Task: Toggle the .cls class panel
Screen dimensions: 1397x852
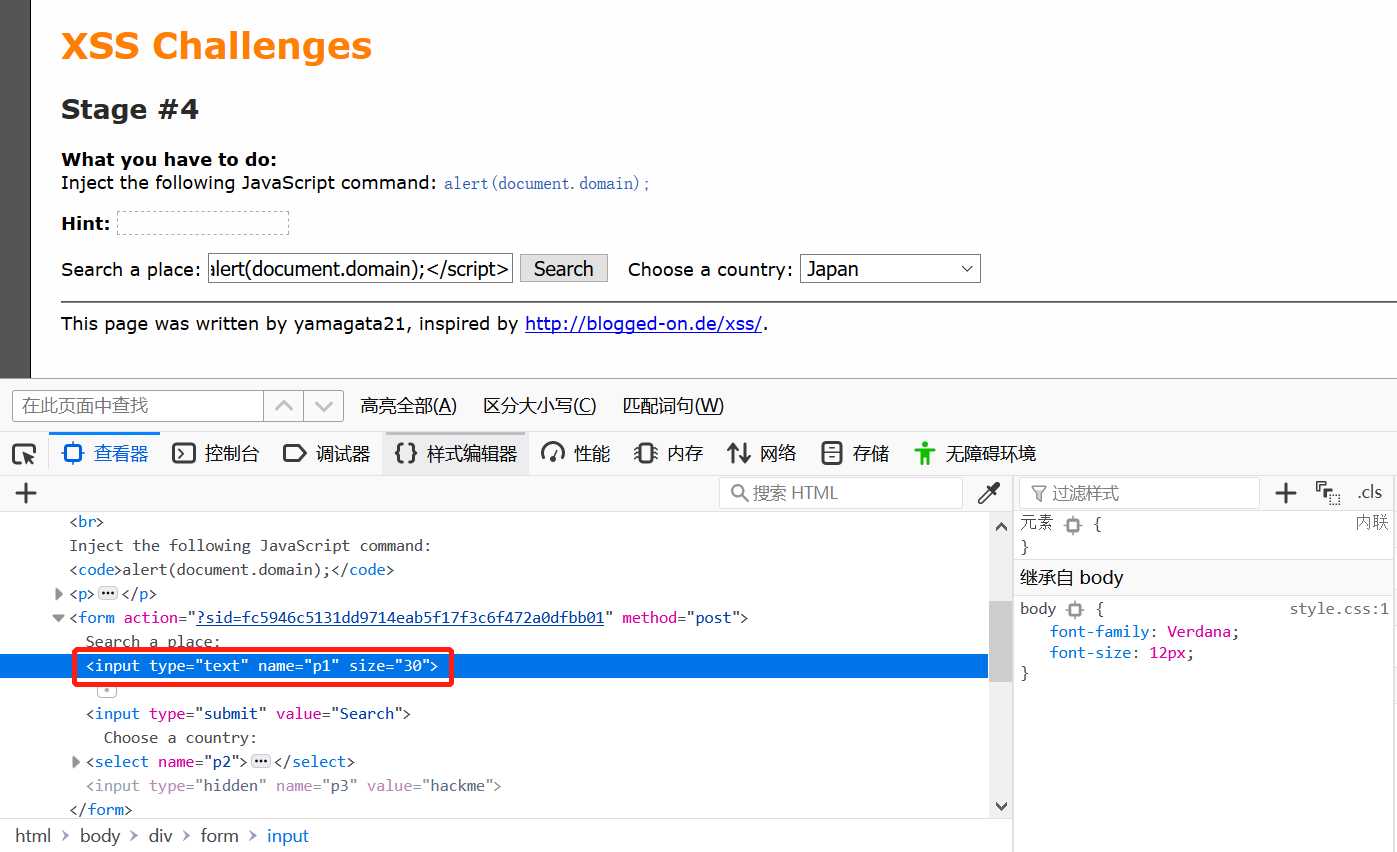Action: [1370, 492]
